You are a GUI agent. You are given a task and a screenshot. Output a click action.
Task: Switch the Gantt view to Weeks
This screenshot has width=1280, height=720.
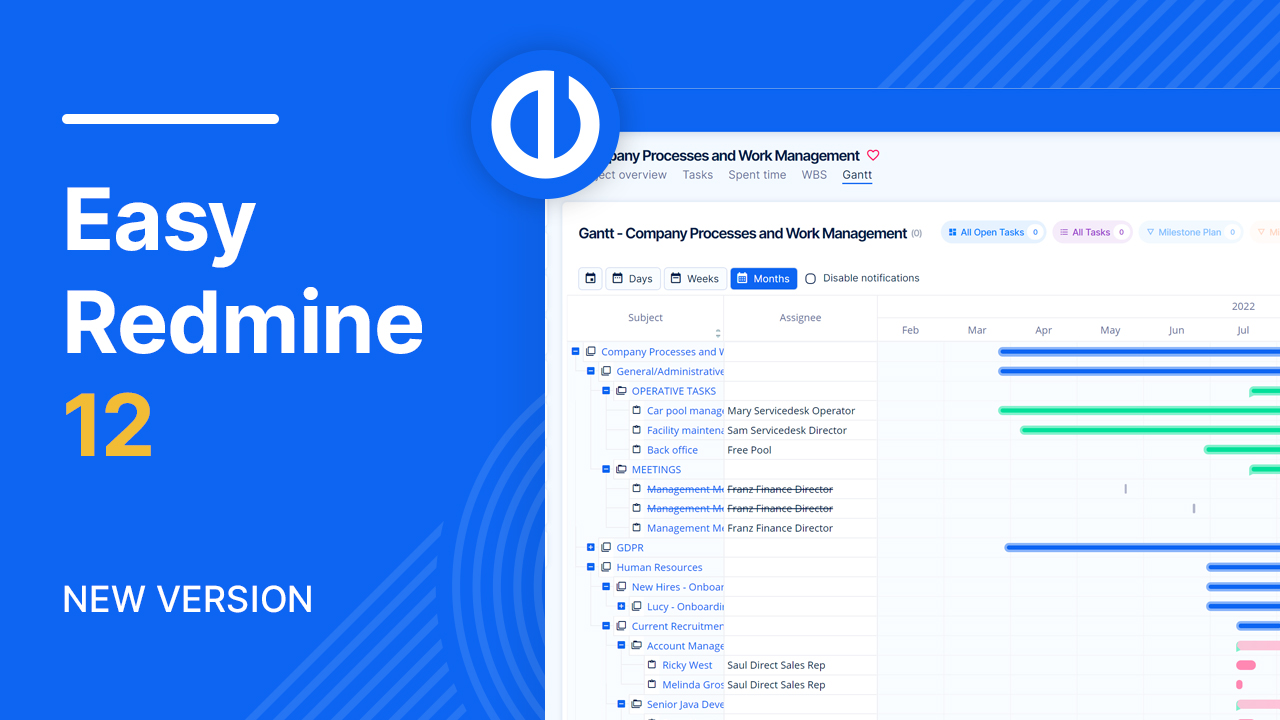695,278
